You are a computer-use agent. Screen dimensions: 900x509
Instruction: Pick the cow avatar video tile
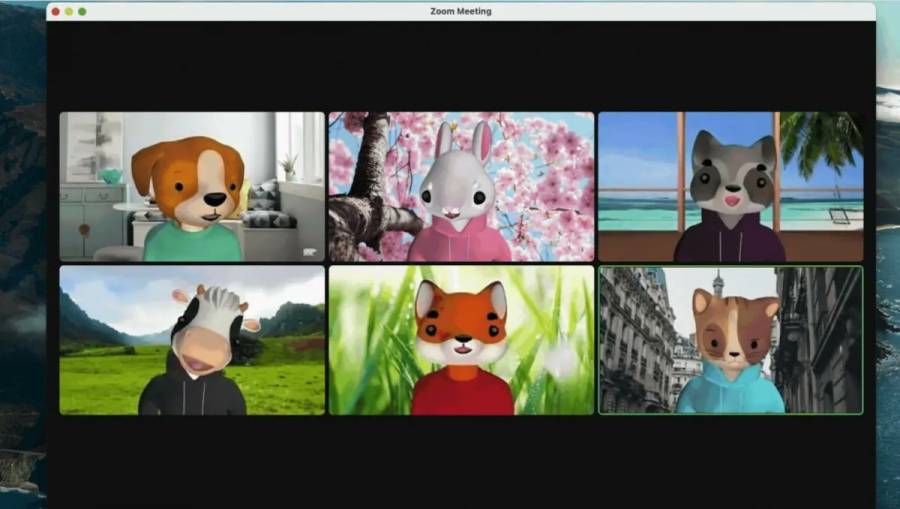(192, 340)
